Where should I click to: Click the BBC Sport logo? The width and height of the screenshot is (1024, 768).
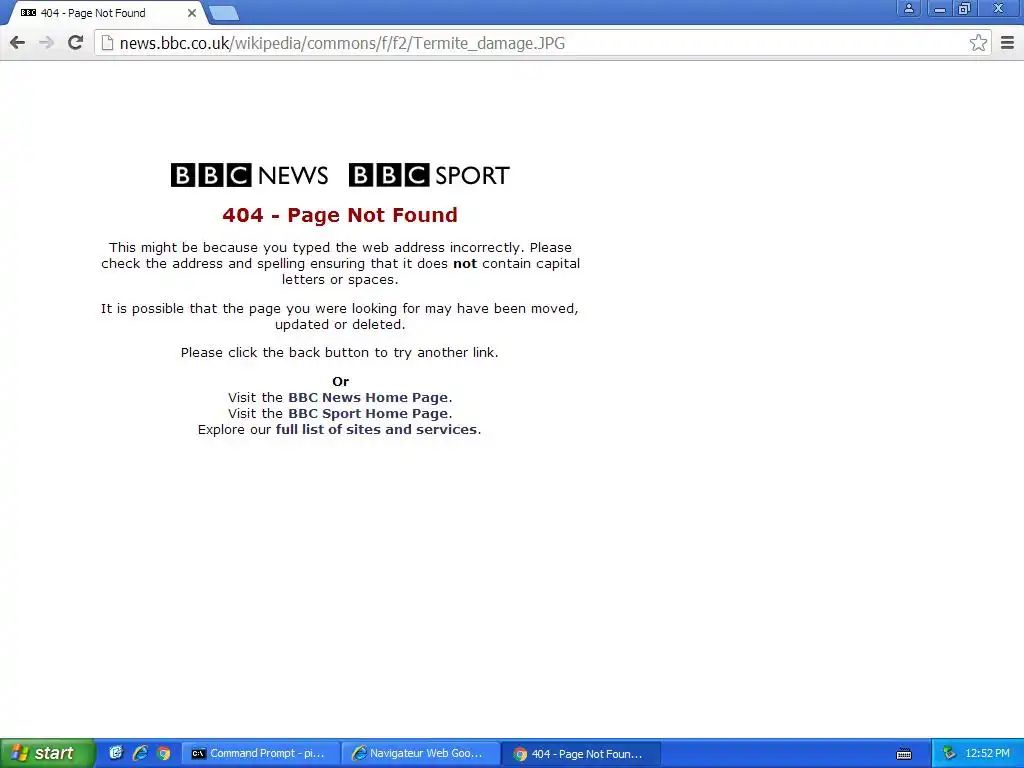[429, 175]
